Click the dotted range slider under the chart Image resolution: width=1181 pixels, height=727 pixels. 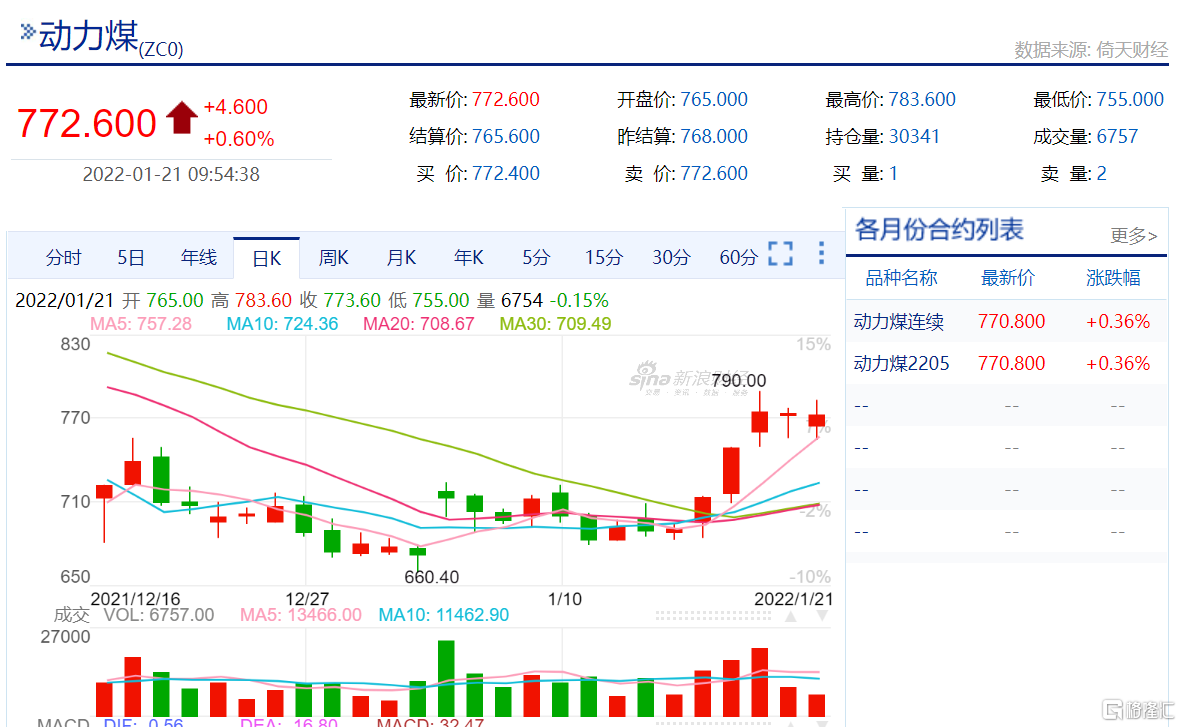click(x=713, y=616)
